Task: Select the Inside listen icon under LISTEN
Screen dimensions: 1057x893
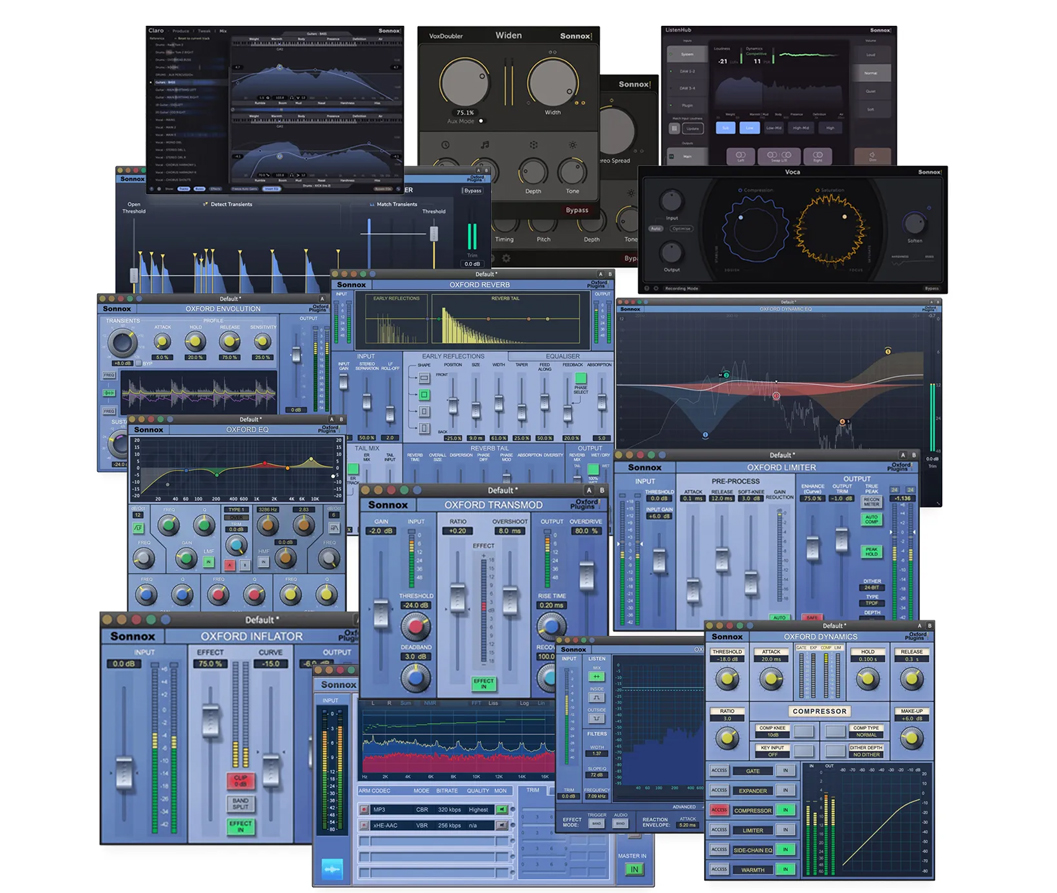Action: [x=597, y=698]
